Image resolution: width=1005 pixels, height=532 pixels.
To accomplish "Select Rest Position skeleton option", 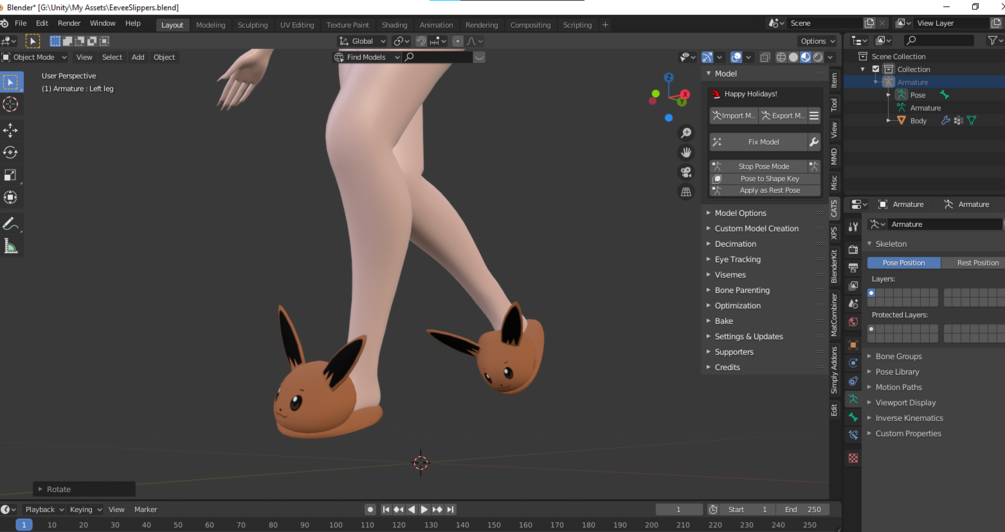I will [x=973, y=263].
